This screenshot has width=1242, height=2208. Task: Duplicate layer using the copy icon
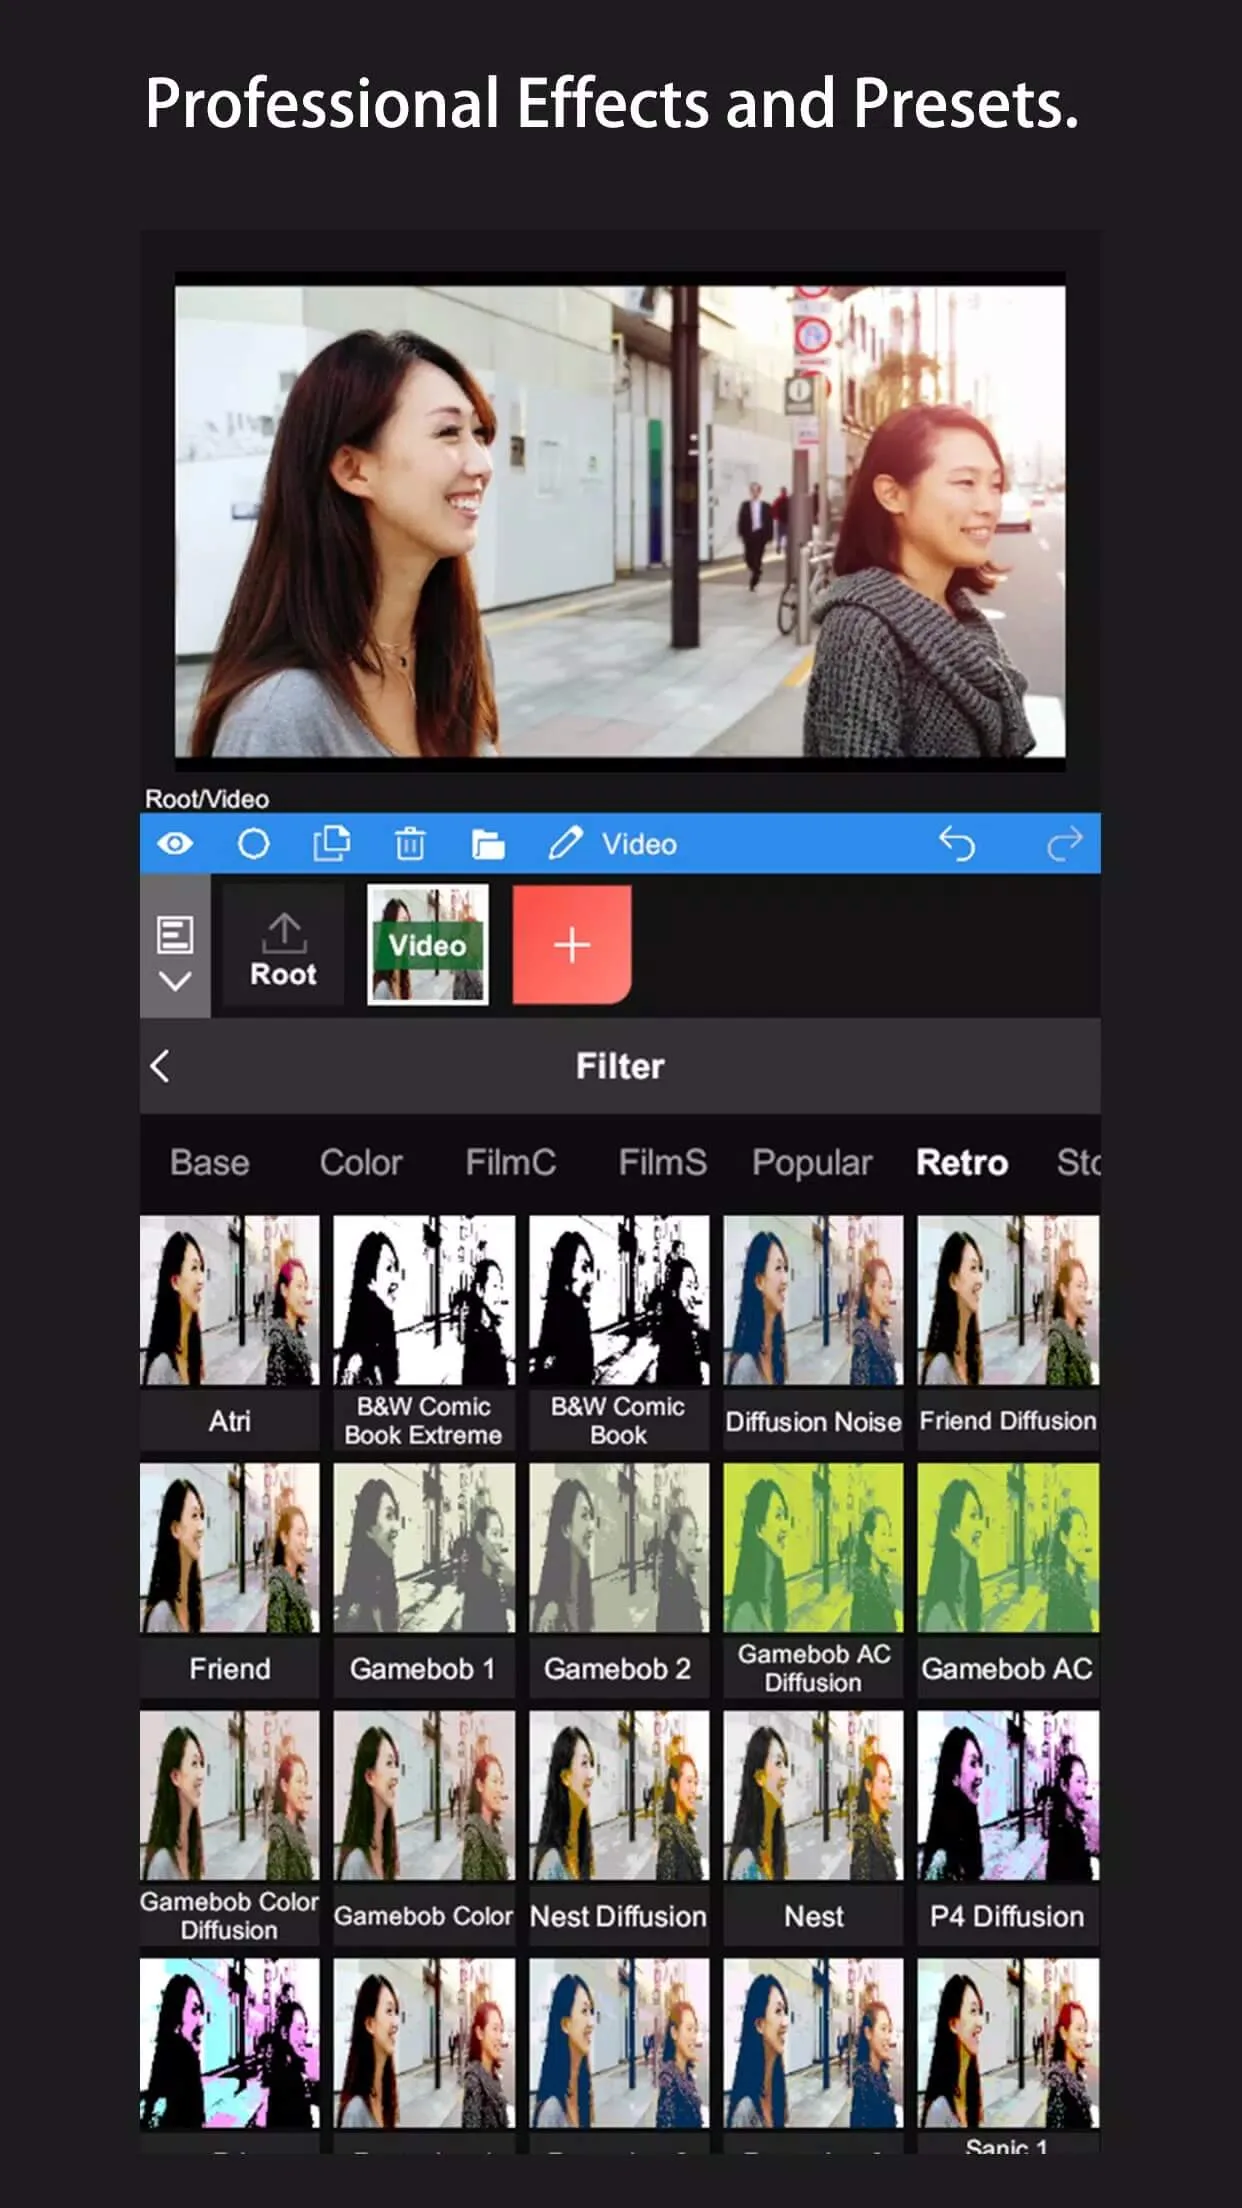pos(331,844)
